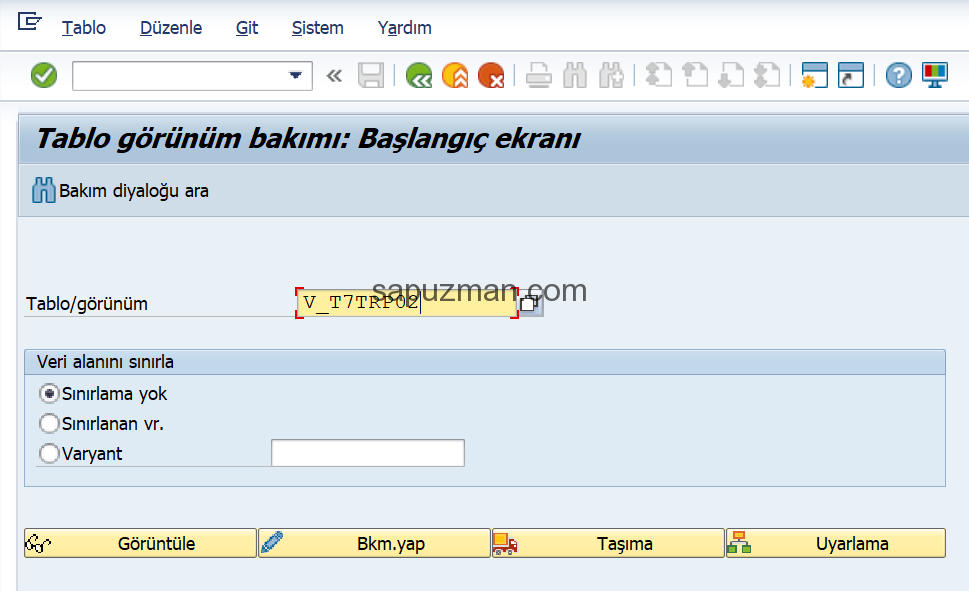The image size is (969, 591).
Task: Click the Görüntüle button
Action: pyautogui.click(x=140, y=543)
